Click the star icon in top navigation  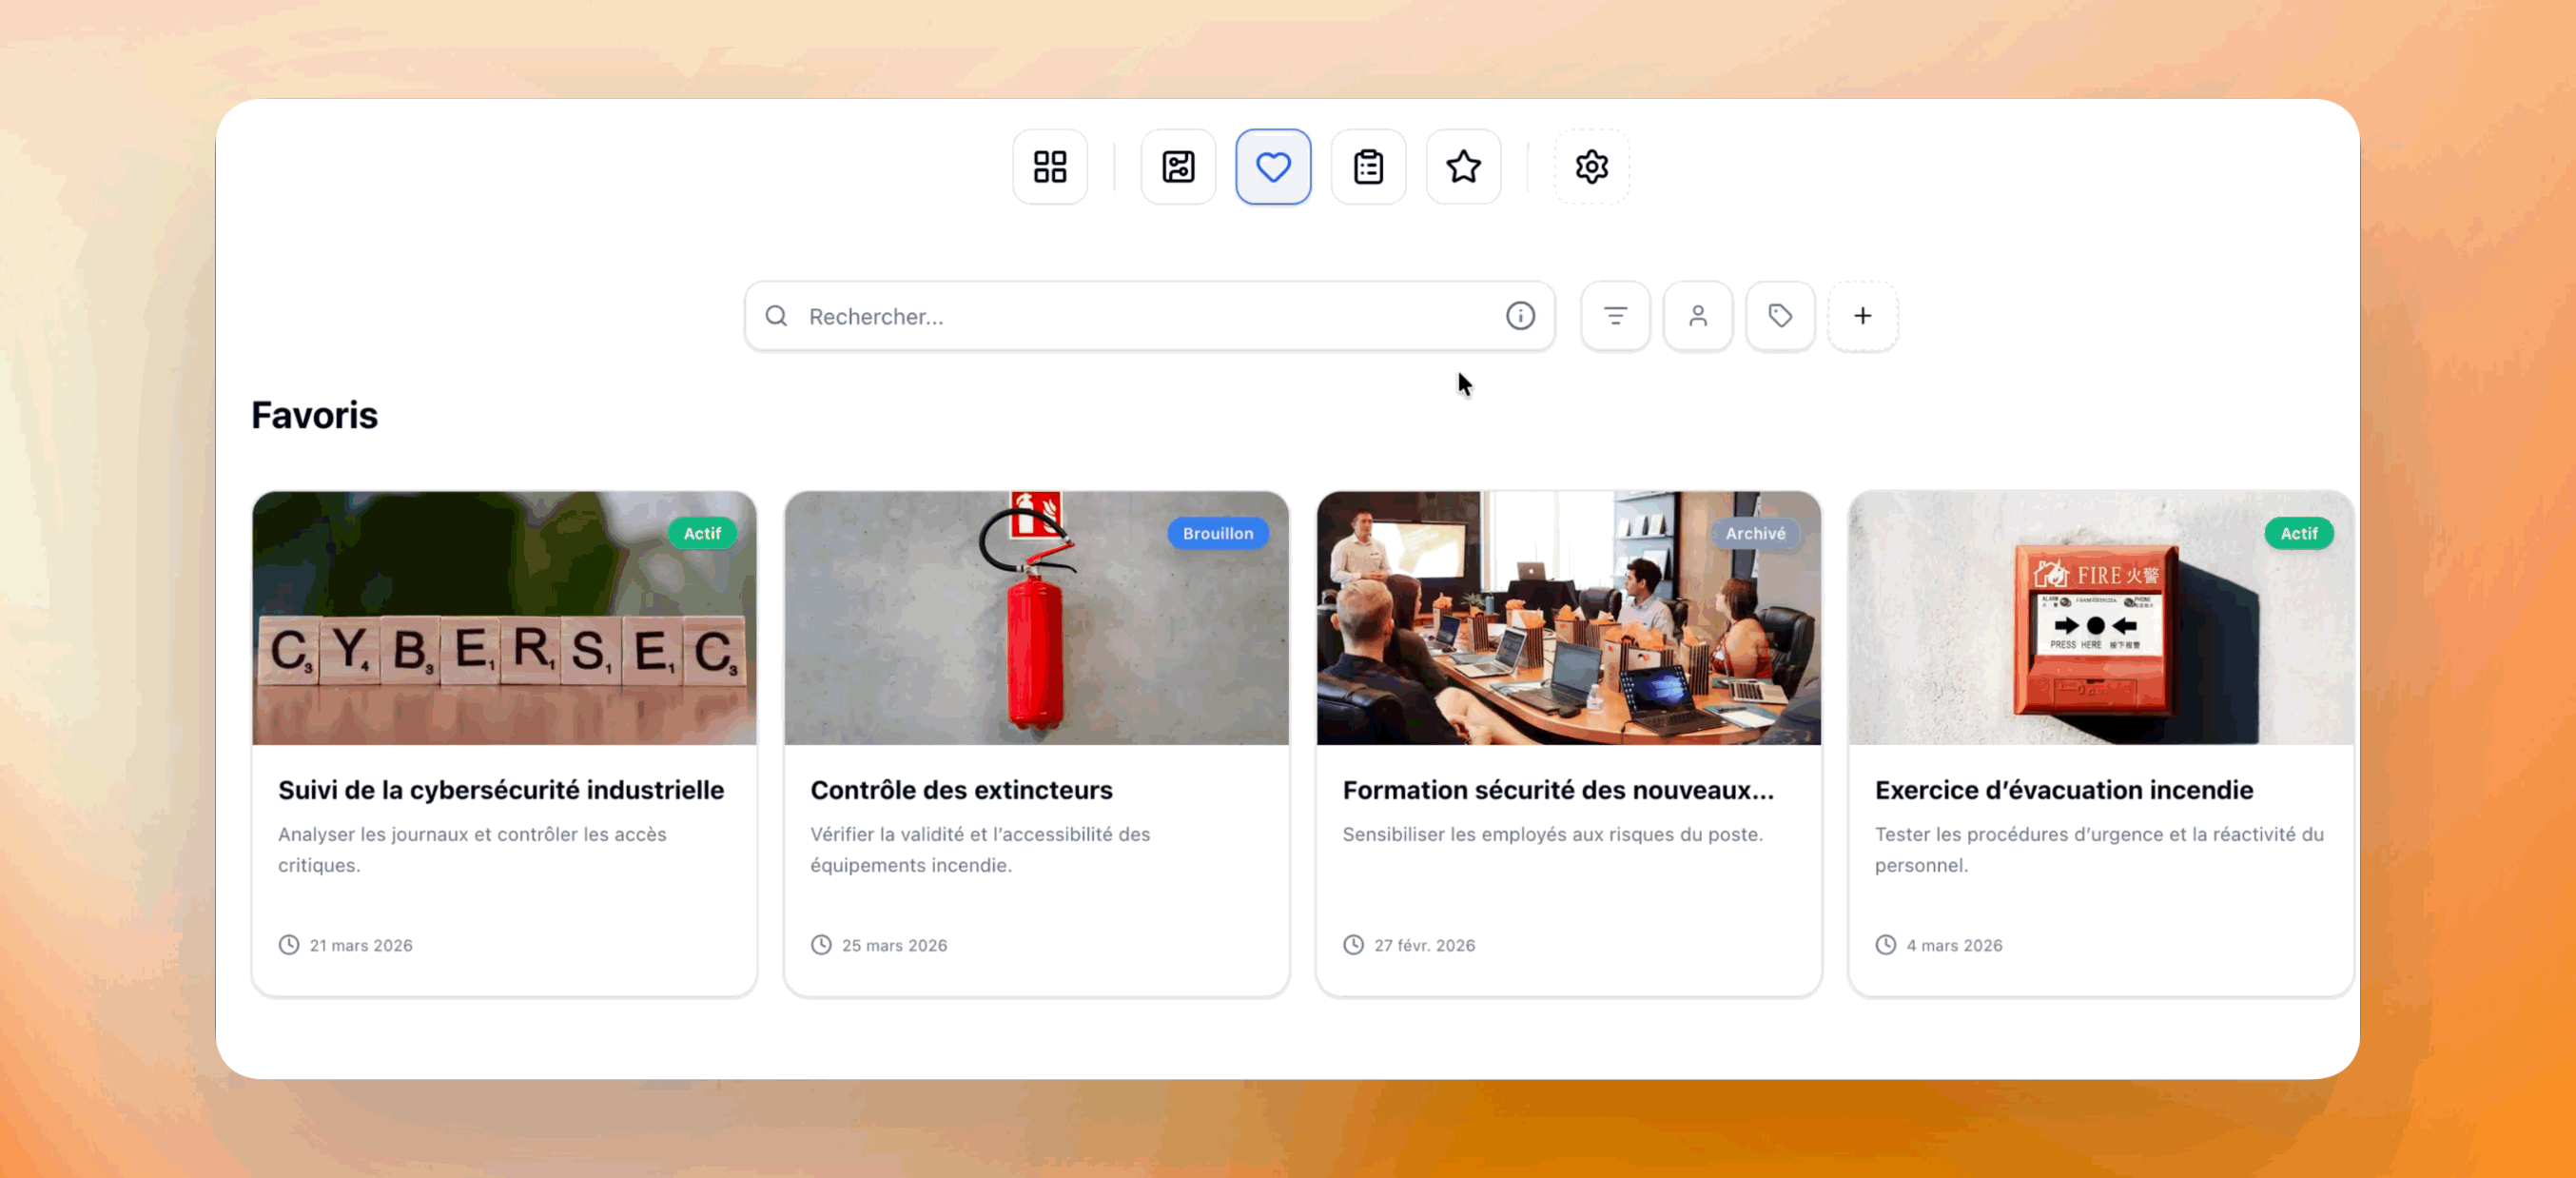click(x=1462, y=166)
